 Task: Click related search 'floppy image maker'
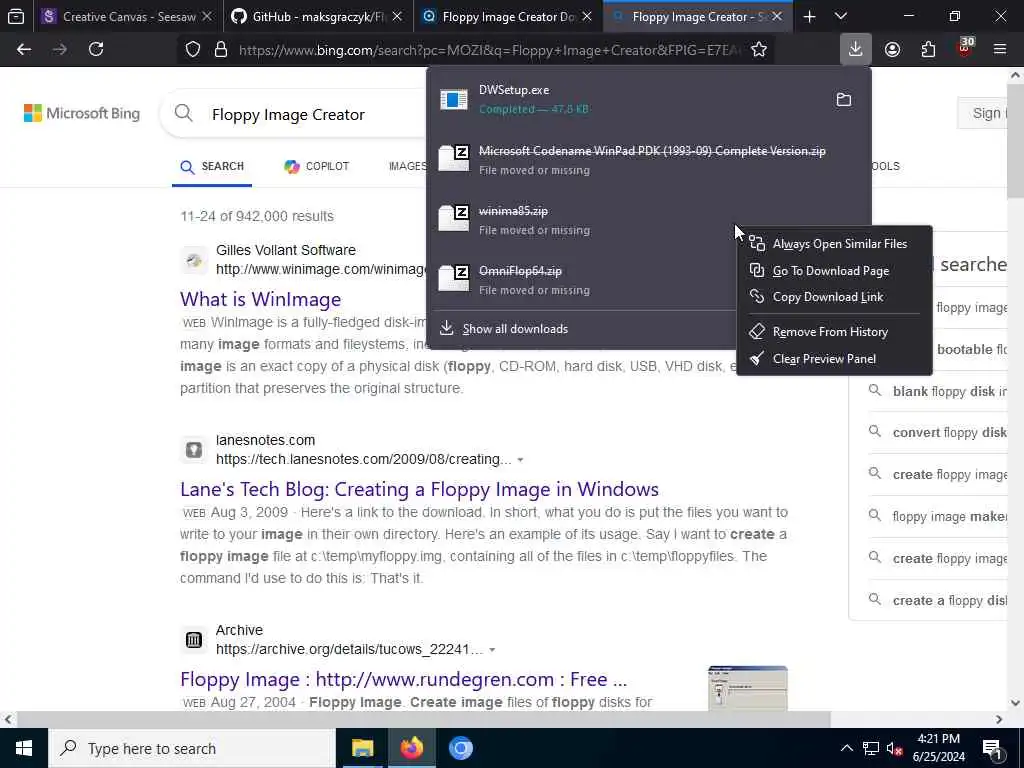click(x=937, y=517)
